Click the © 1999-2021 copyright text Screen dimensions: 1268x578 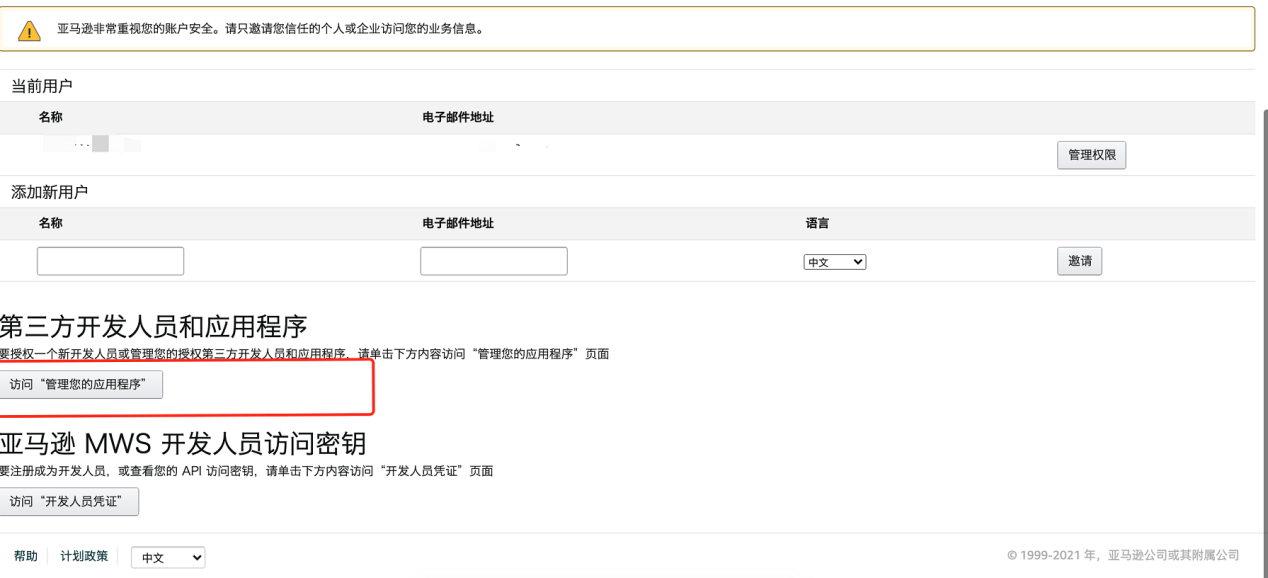click(1124, 556)
